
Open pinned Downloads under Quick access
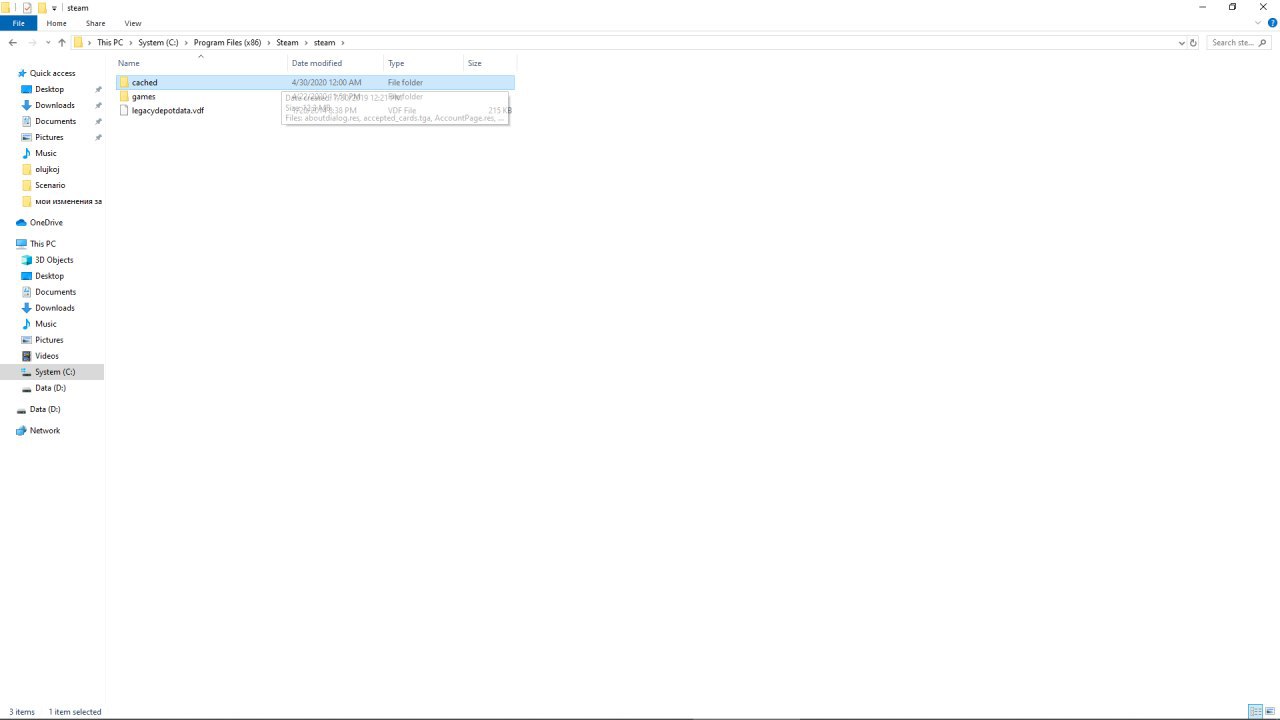coord(54,105)
